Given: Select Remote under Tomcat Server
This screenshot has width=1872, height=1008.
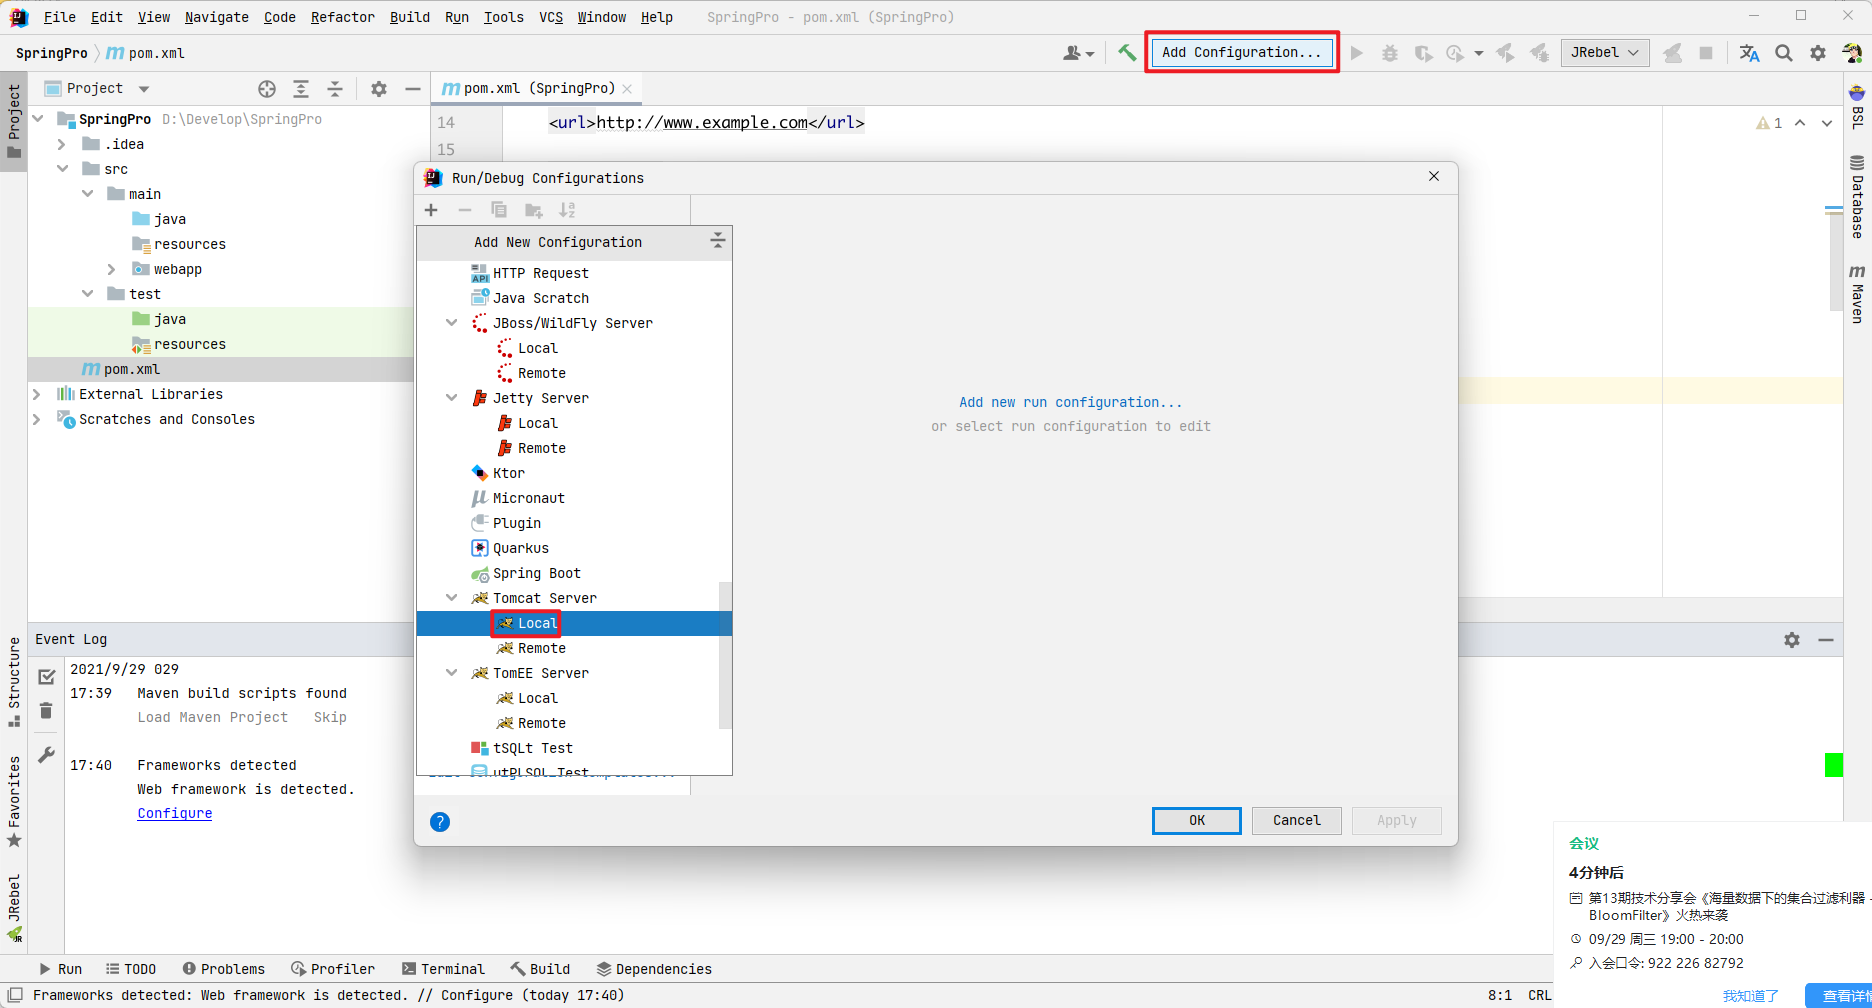Looking at the screenshot, I should pos(574,648).
